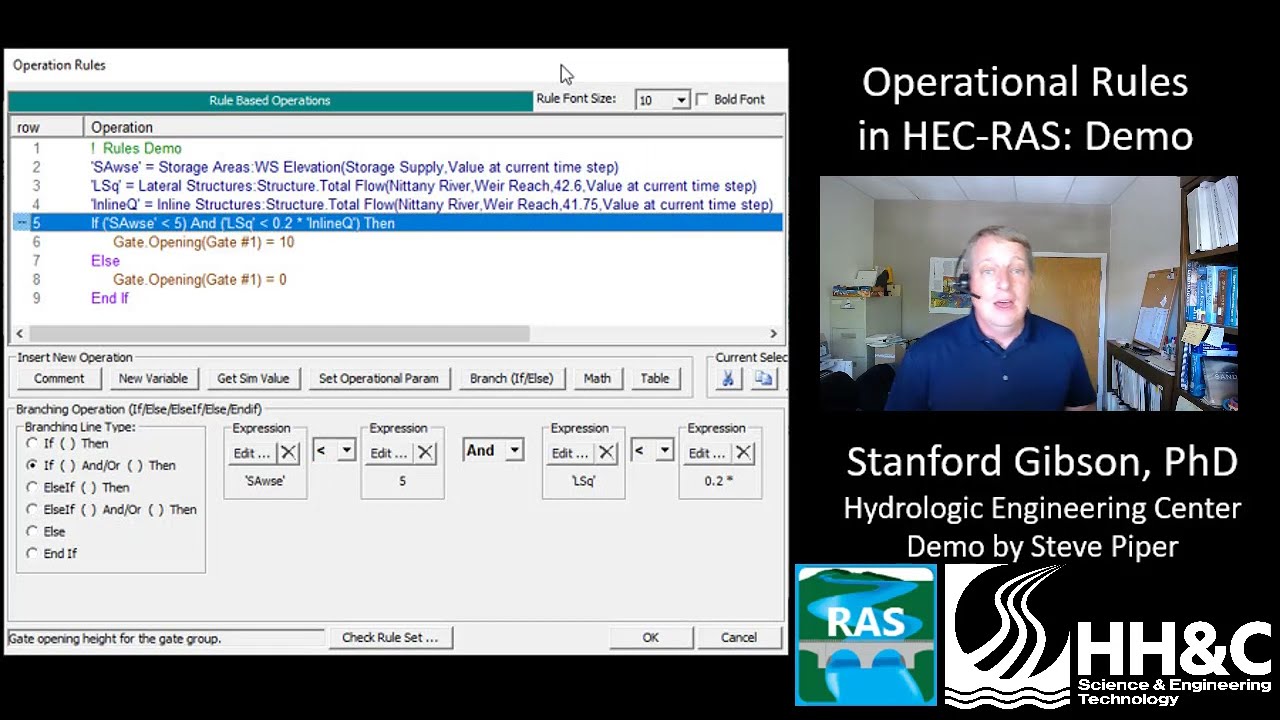The image size is (1280, 720).
Task: Select row 1 '! Rules Demo' comment
Action: (397, 148)
